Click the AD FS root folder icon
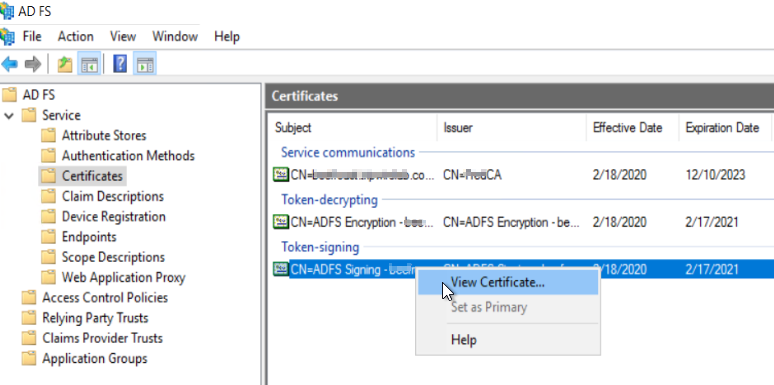This screenshot has width=774, height=385. click(x=9, y=94)
